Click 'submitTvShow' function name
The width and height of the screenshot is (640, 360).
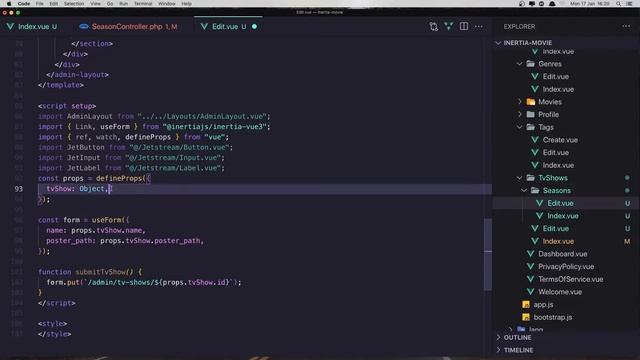coord(100,272)
